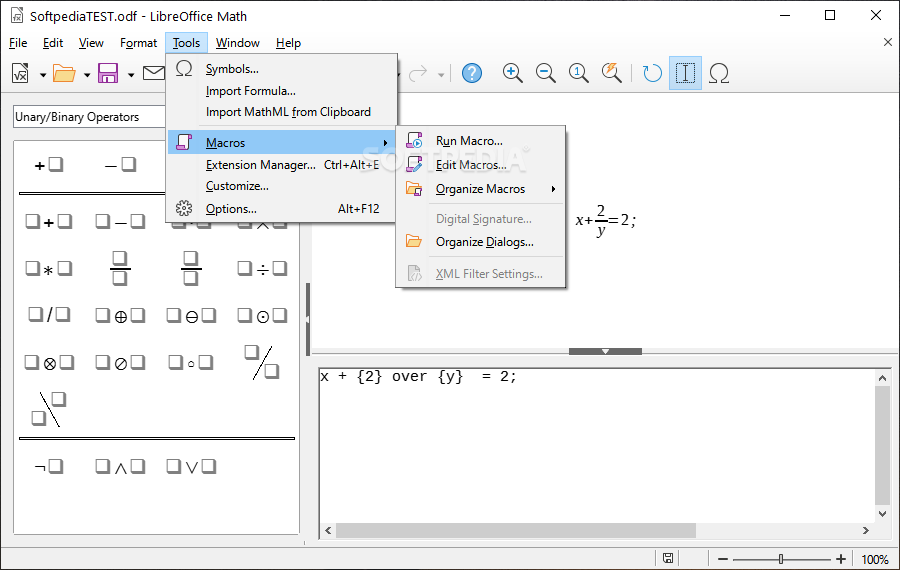Click the Zoom 100% magnifier icon
Viewport: 900px width, 570px height.
coord(579,73)
